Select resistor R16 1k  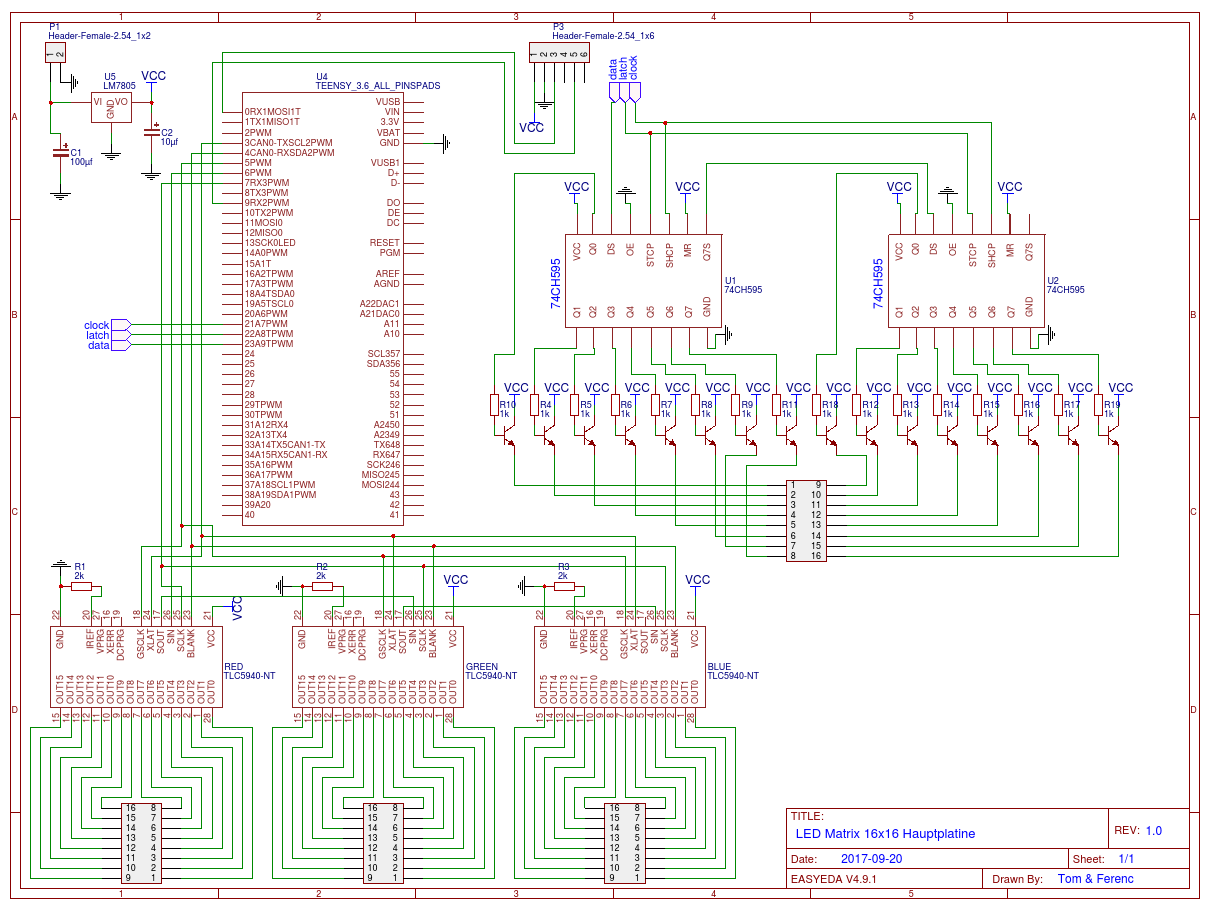[1018, 405]
